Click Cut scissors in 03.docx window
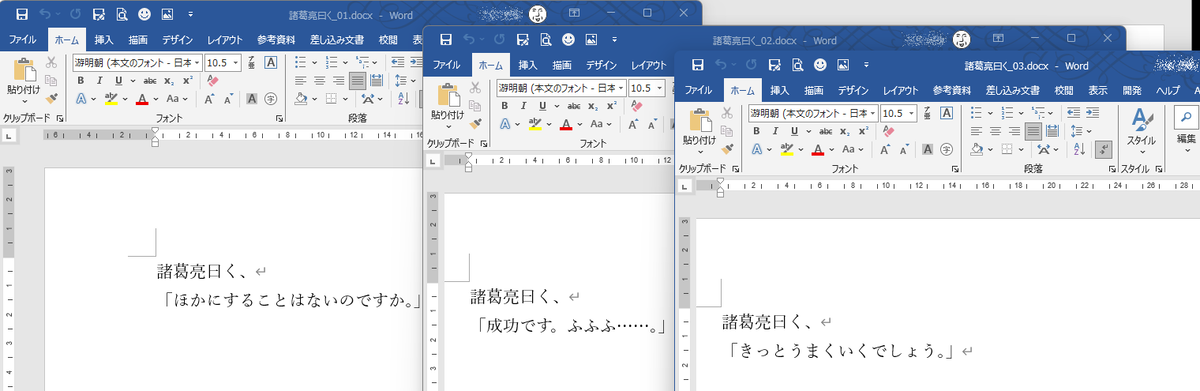Screen dimensions: 1200x391 tap(727, 113)
